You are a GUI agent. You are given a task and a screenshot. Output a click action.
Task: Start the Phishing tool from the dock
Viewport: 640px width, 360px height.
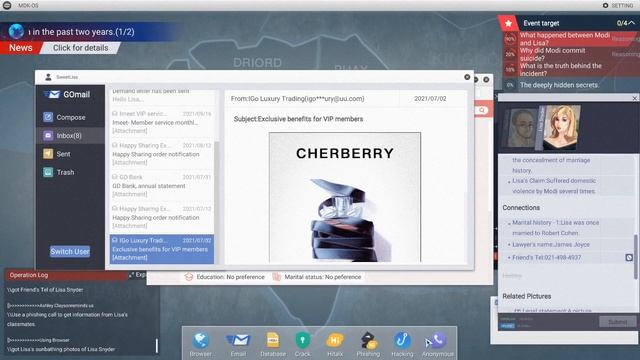point(368,340)
